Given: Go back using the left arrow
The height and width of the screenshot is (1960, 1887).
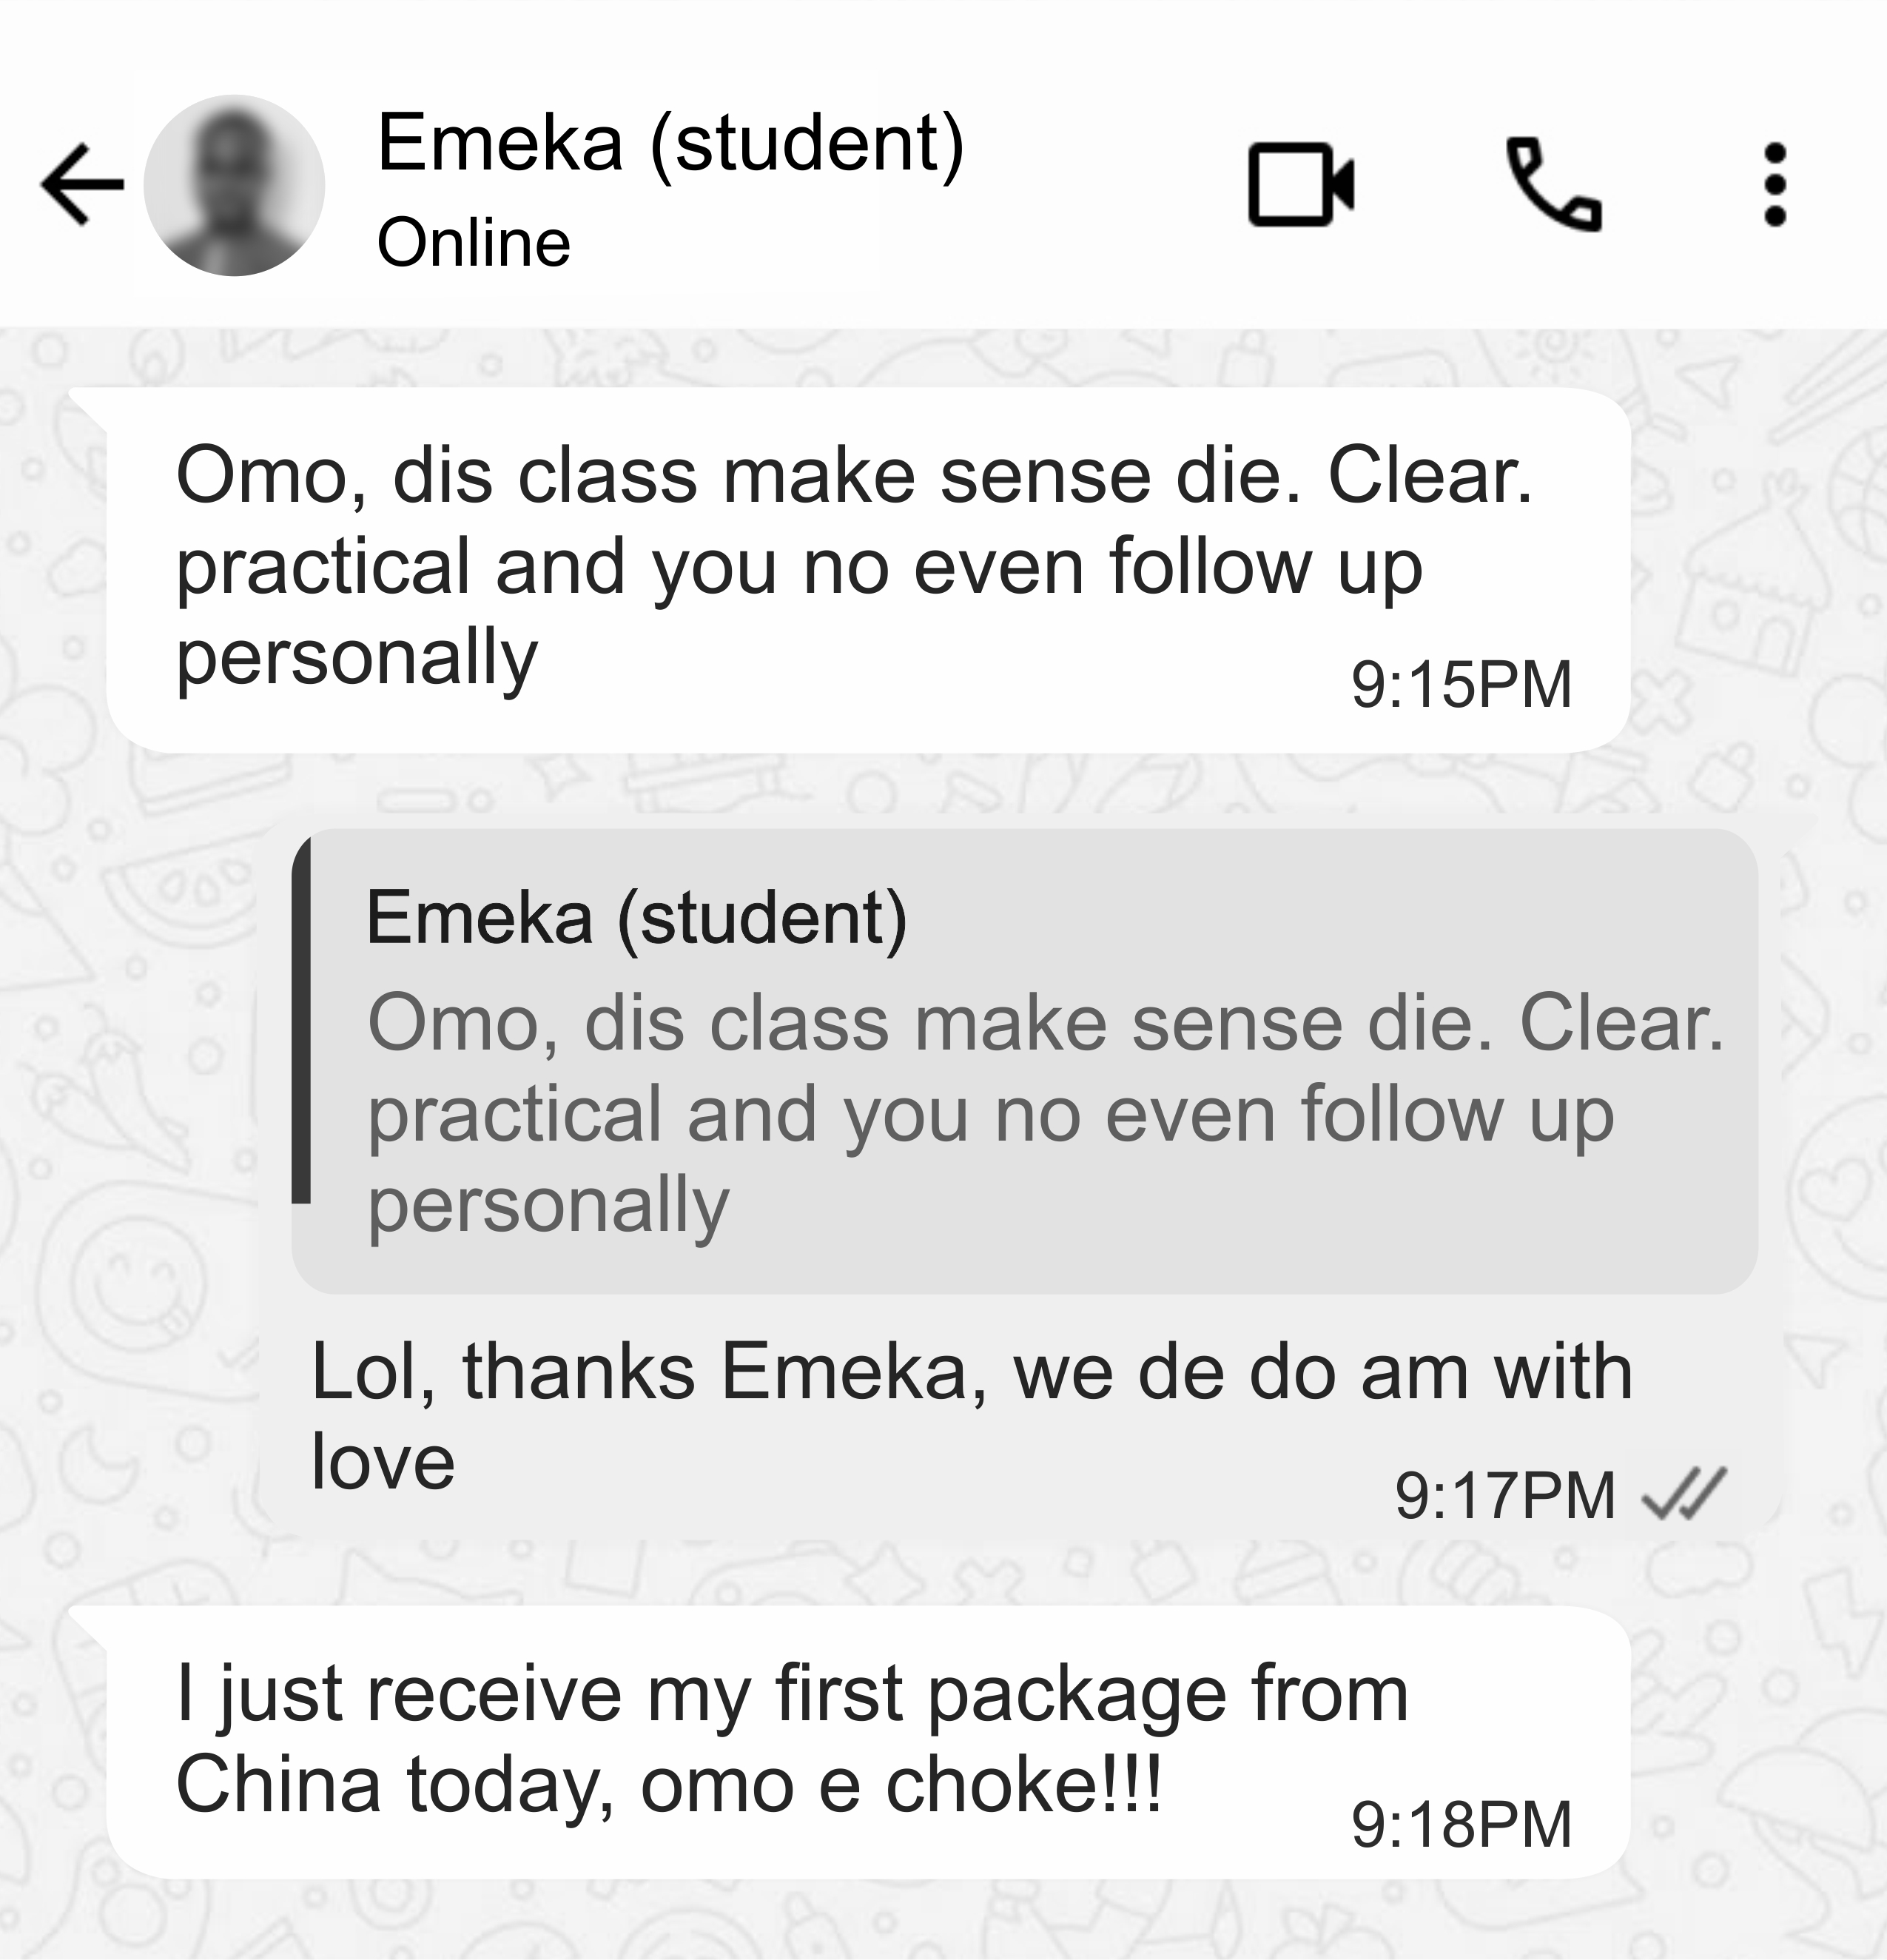Looking at the screenshot, I should (83, 184).
